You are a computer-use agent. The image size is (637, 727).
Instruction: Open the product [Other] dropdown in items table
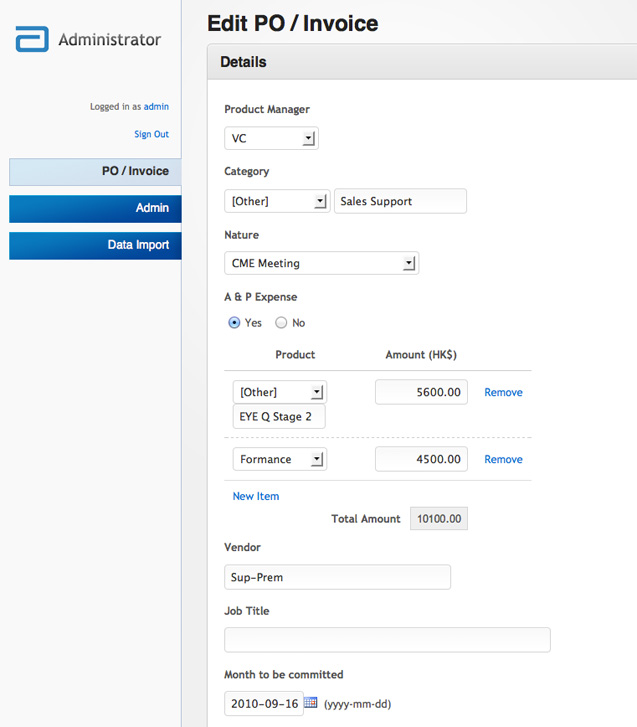(280, 392)
